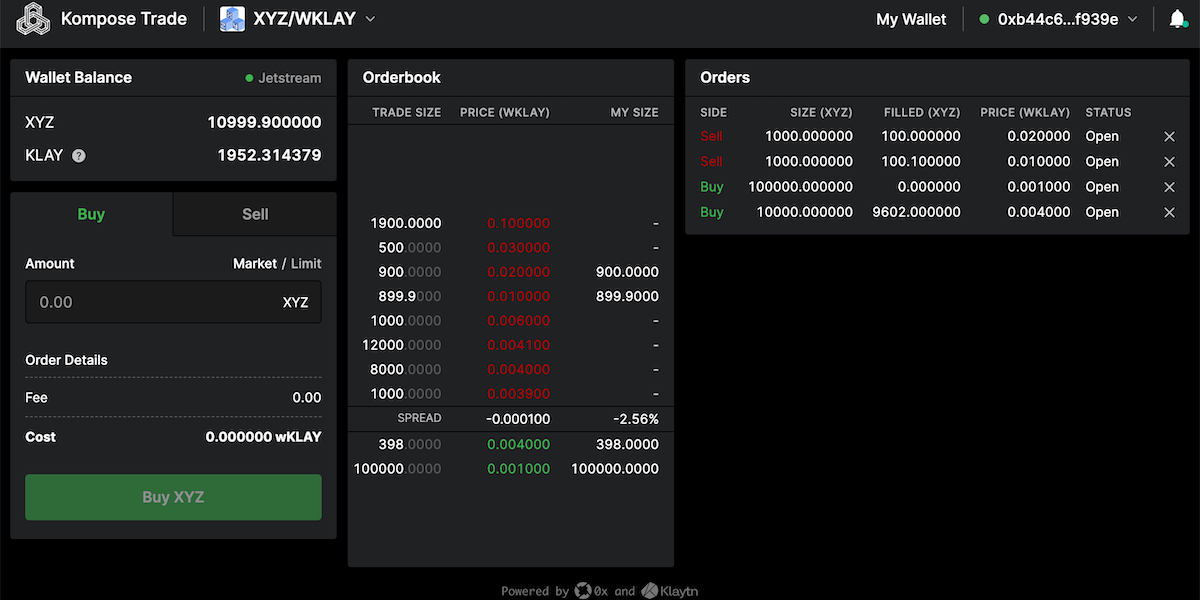Screen dimensions: 1200x600
Task: Open the notifications bell
Action: [1177, 19]
